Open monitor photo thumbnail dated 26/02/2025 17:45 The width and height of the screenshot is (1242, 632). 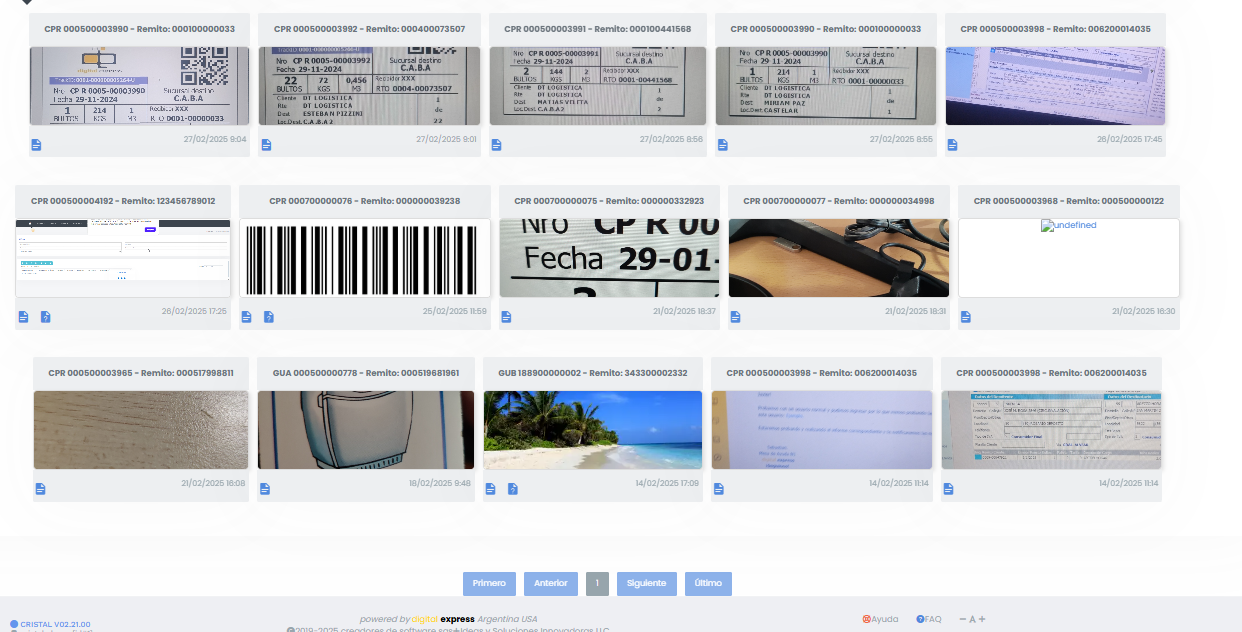click(x=1055, y=86)
